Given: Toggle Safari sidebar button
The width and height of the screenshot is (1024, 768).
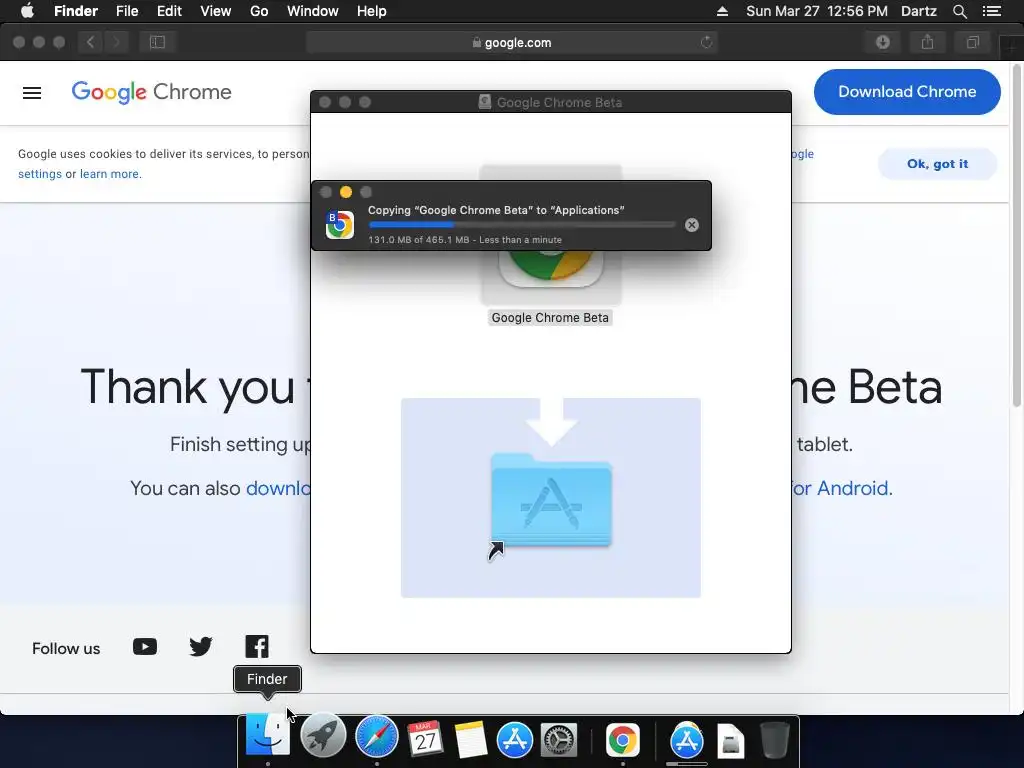Looking at the screenshot, I should click(x=157, y=42).
